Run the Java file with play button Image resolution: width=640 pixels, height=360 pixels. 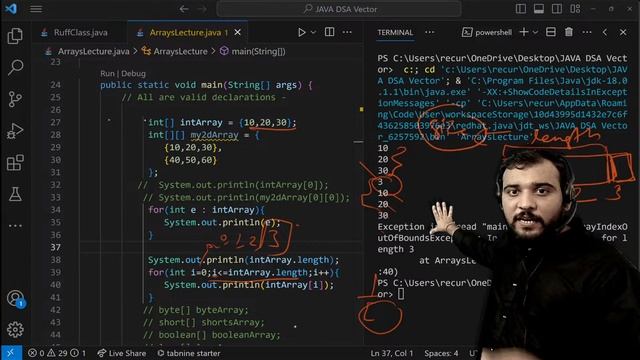(x=301, y=32)
